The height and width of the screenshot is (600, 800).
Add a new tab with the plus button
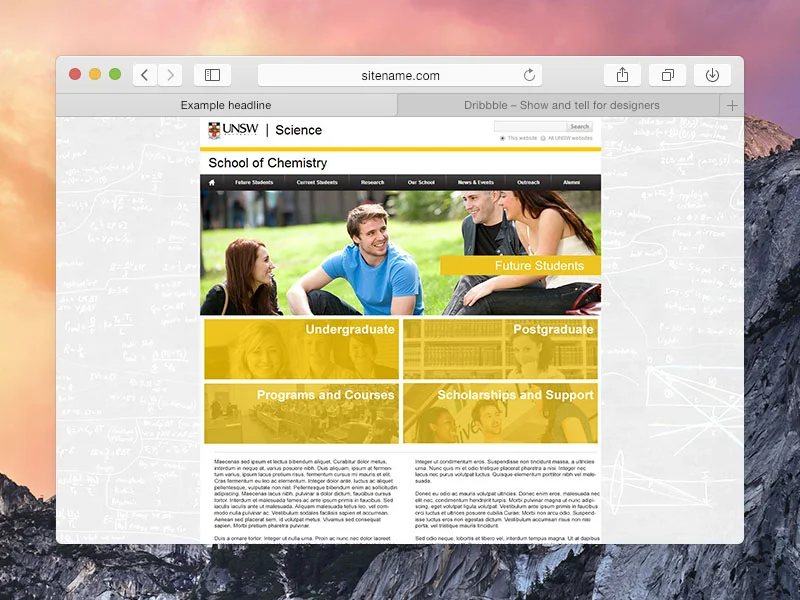tap(732, 106)
